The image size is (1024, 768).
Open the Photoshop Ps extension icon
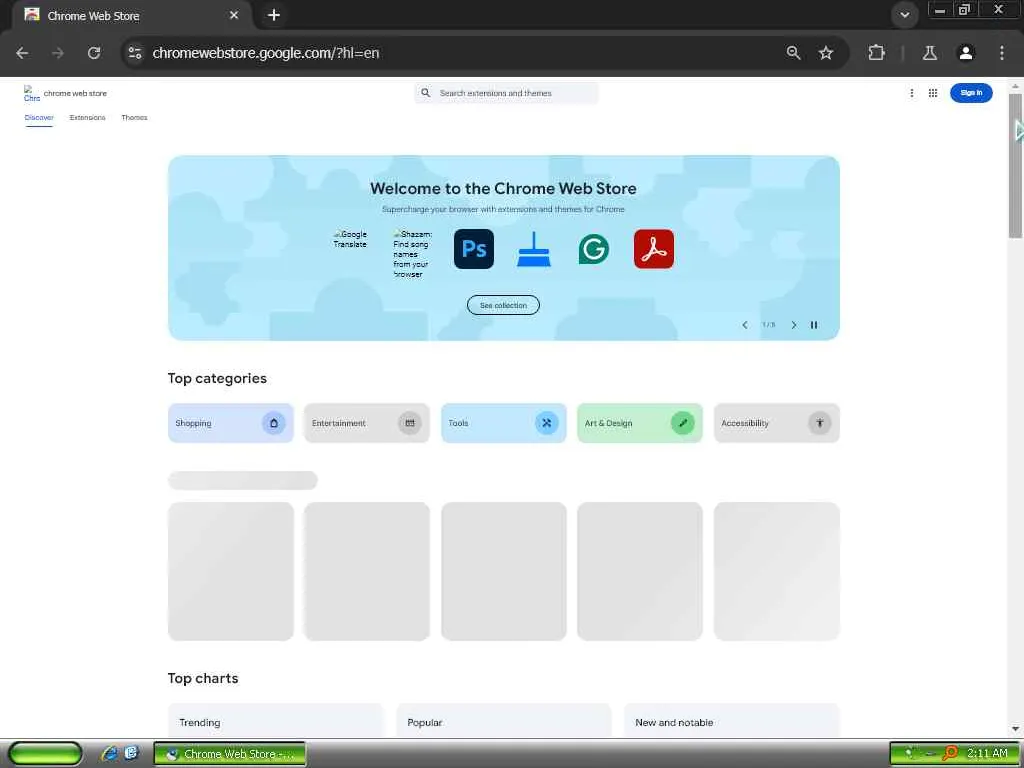coord(474,249)
